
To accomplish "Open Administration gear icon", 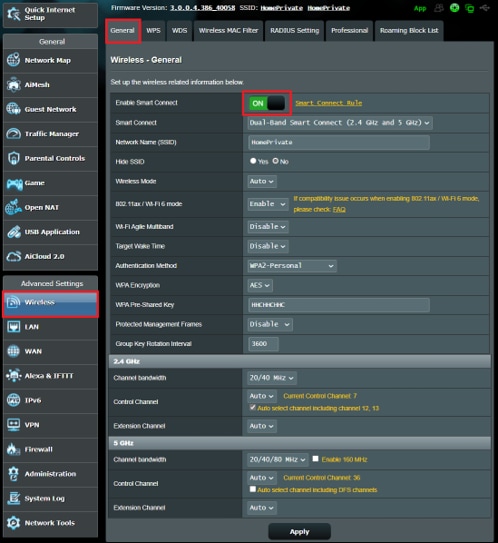I will (14, 474).
